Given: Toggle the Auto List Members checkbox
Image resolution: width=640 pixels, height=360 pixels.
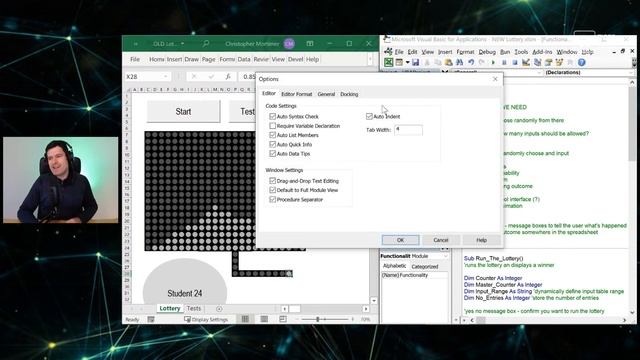Looking at the screenshot, I should [272, 135].
